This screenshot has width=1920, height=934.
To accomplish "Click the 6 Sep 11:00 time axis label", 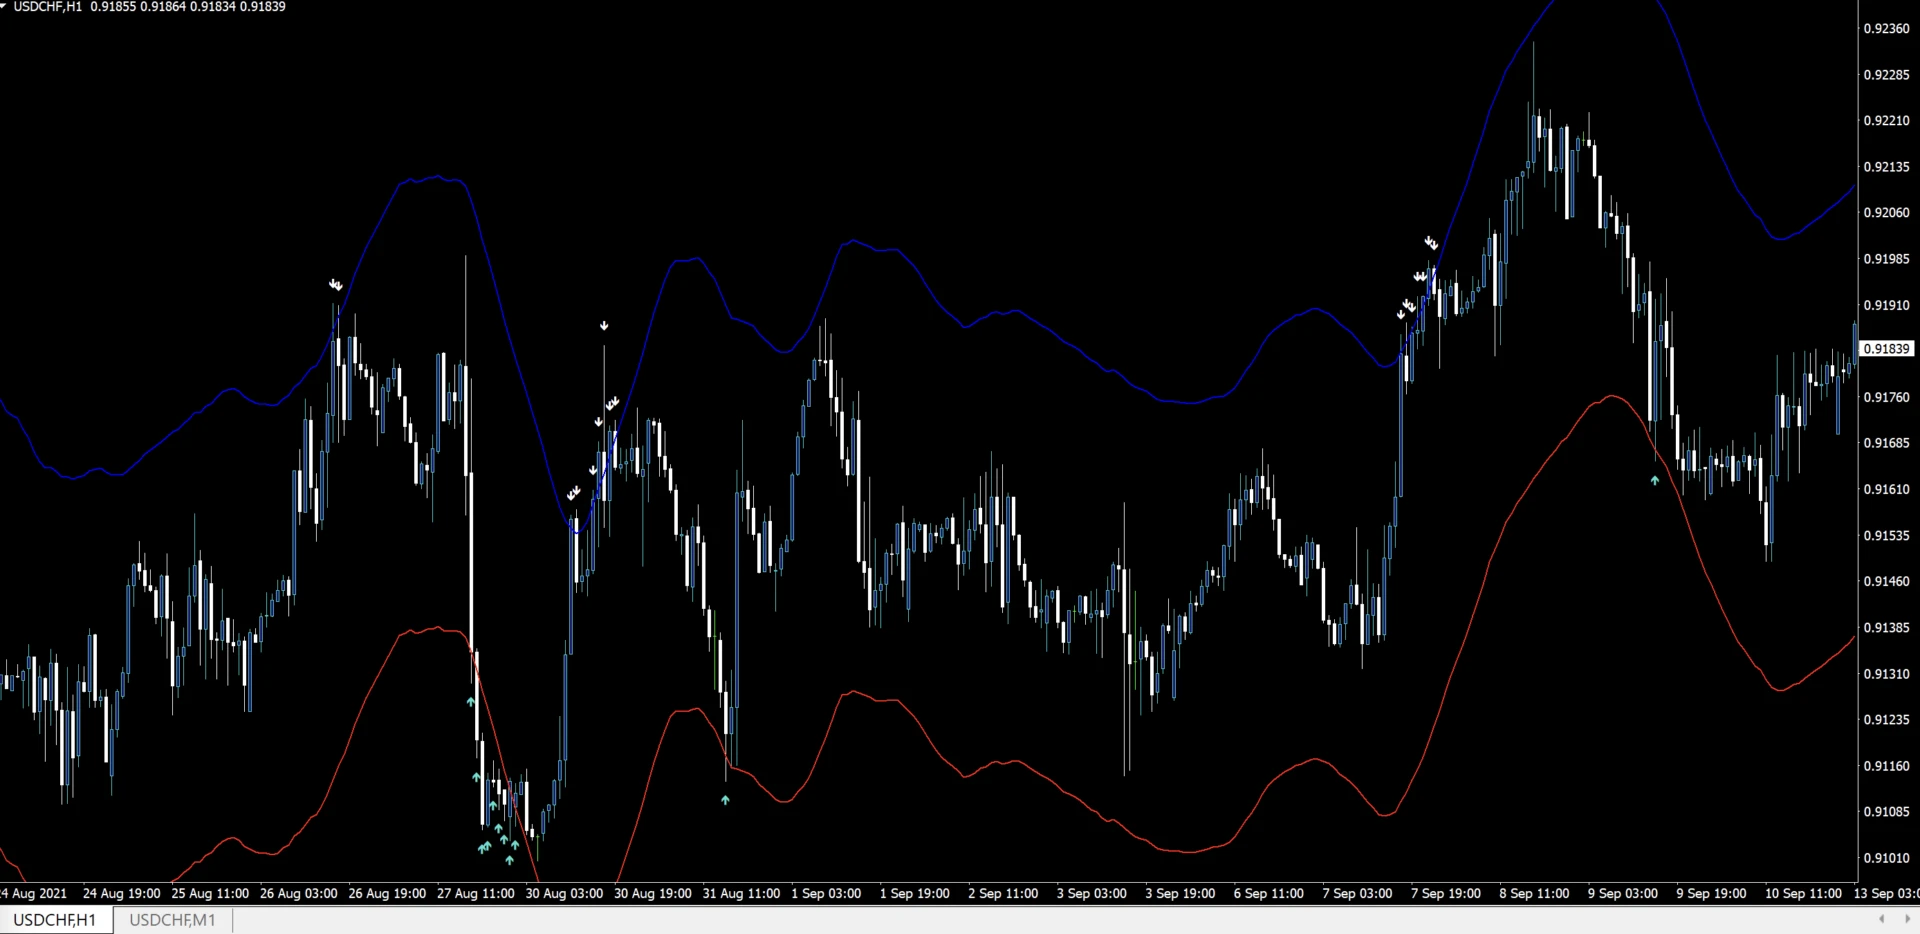I will tap(1268, 893).
